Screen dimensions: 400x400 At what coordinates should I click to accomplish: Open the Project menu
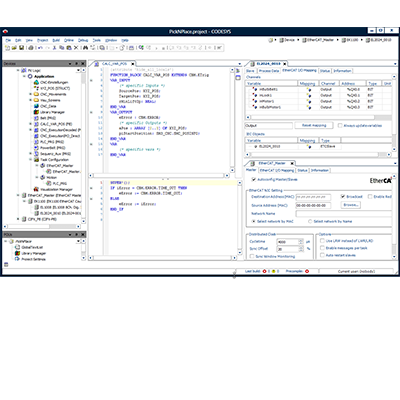[x=42, y=40]
